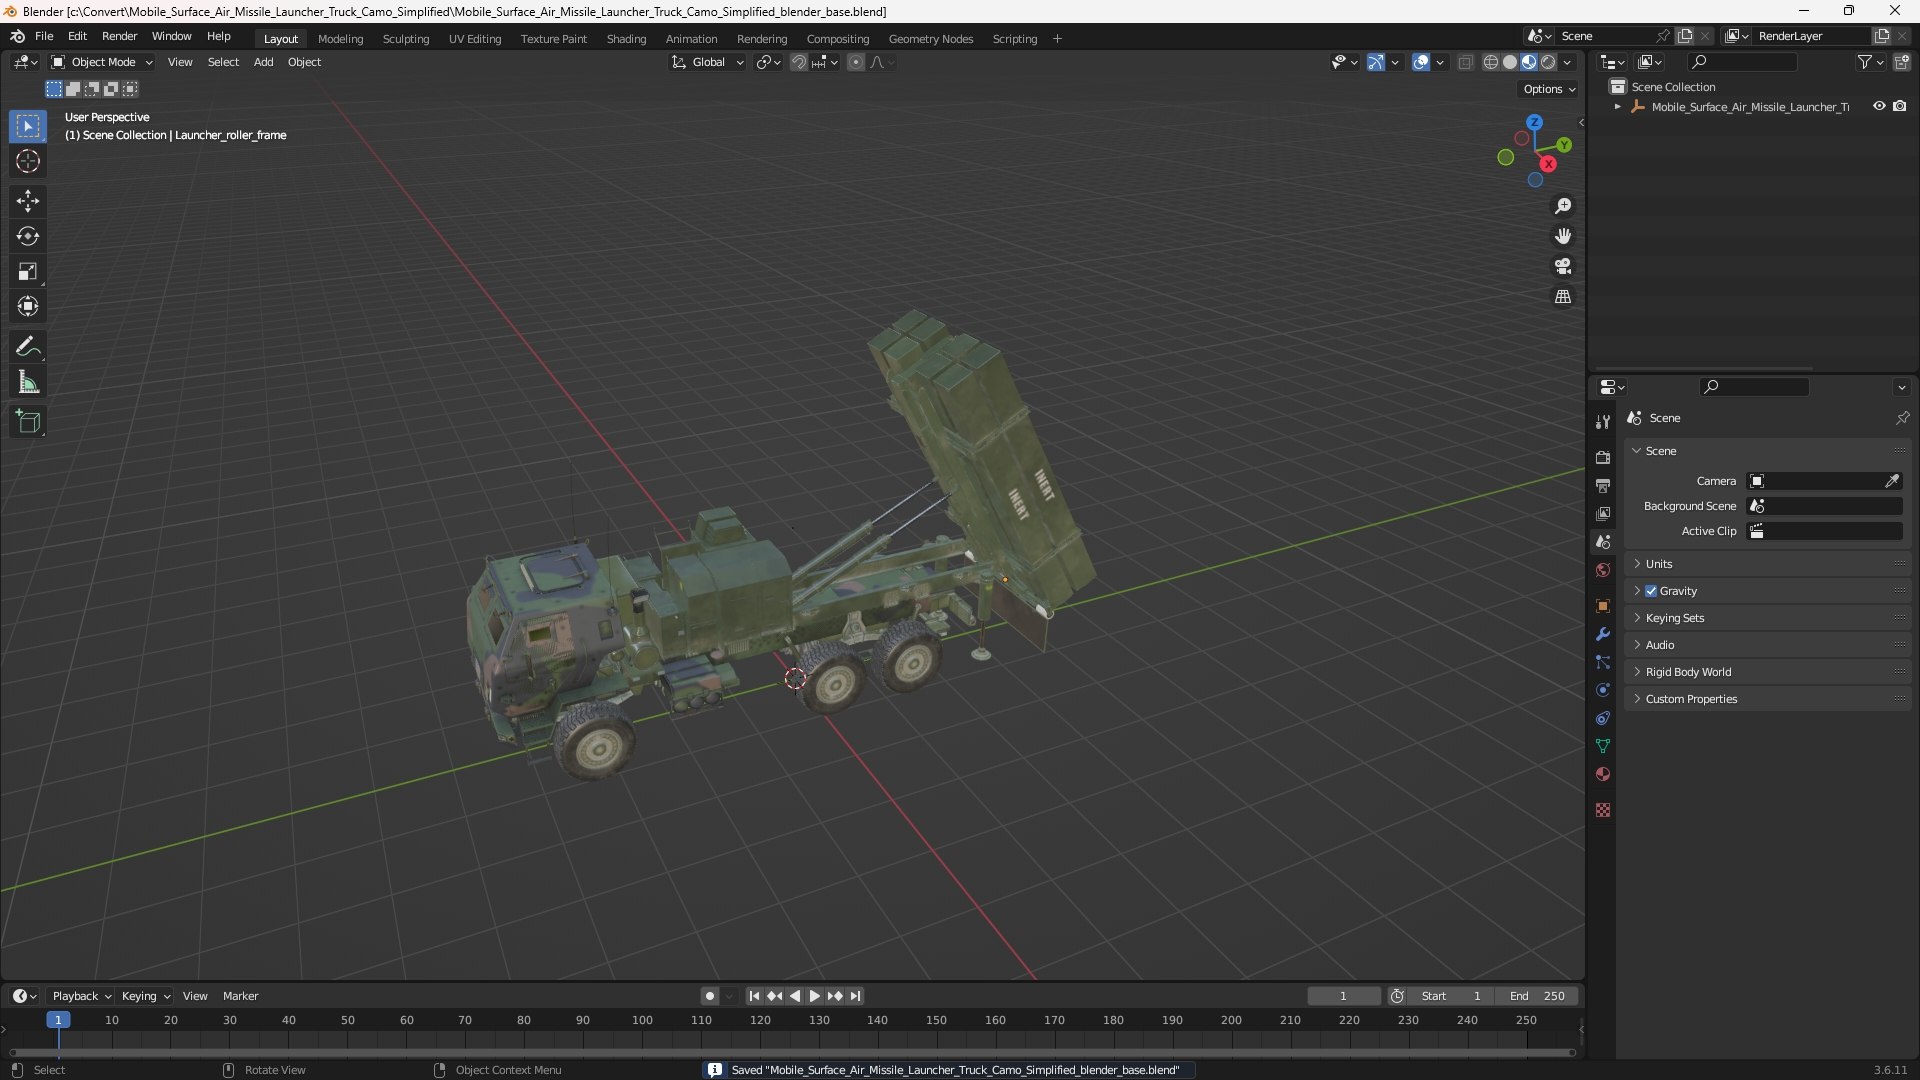This screenshot has width=1920, height=1080.
Task: Open the Render menu
Action: click(x=119, y=36)
